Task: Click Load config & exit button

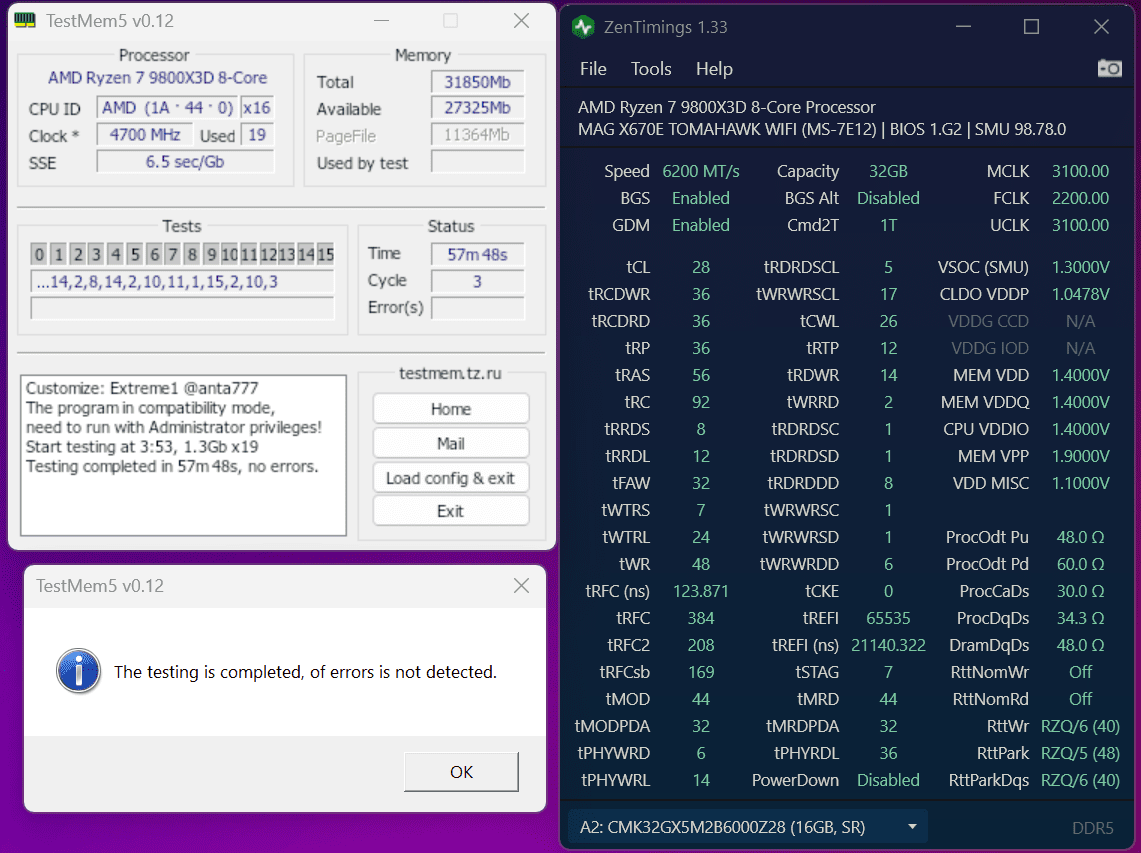Action: pyautogui.click(x=450, y=477)
